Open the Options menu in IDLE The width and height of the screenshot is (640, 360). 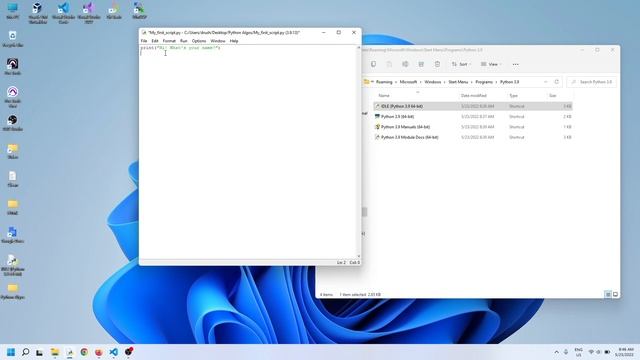(x=199, y=41)
